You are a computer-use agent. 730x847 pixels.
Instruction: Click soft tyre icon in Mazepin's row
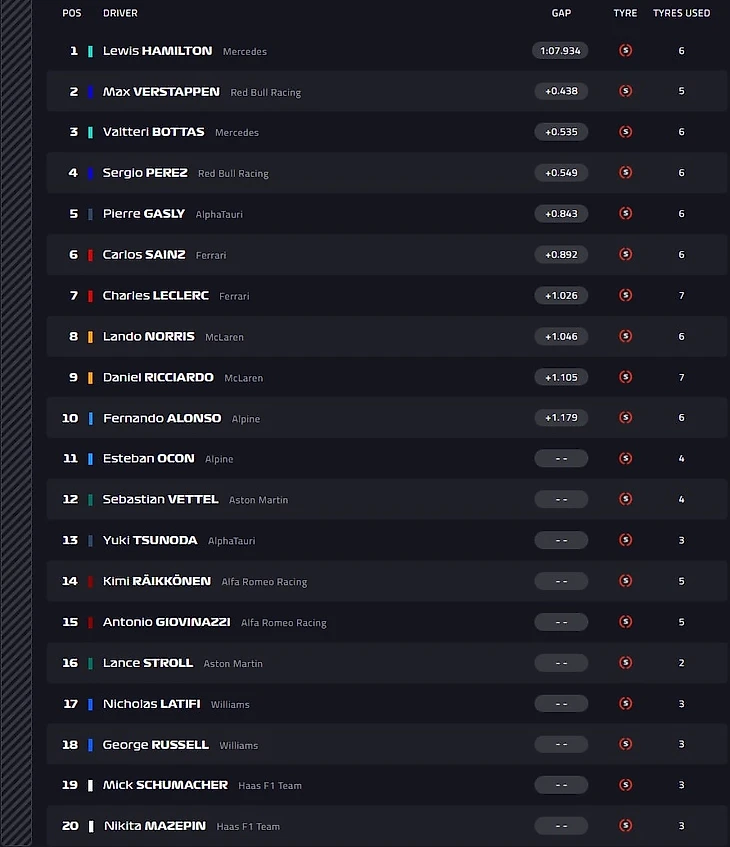625,826
